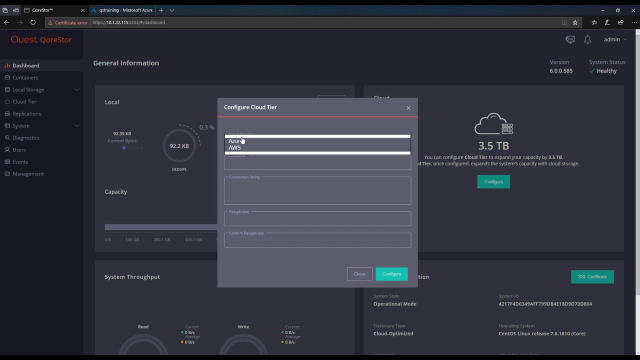Click the Replications sidebar icon
This screenshot has height=360, width=640.
[7, 114]
